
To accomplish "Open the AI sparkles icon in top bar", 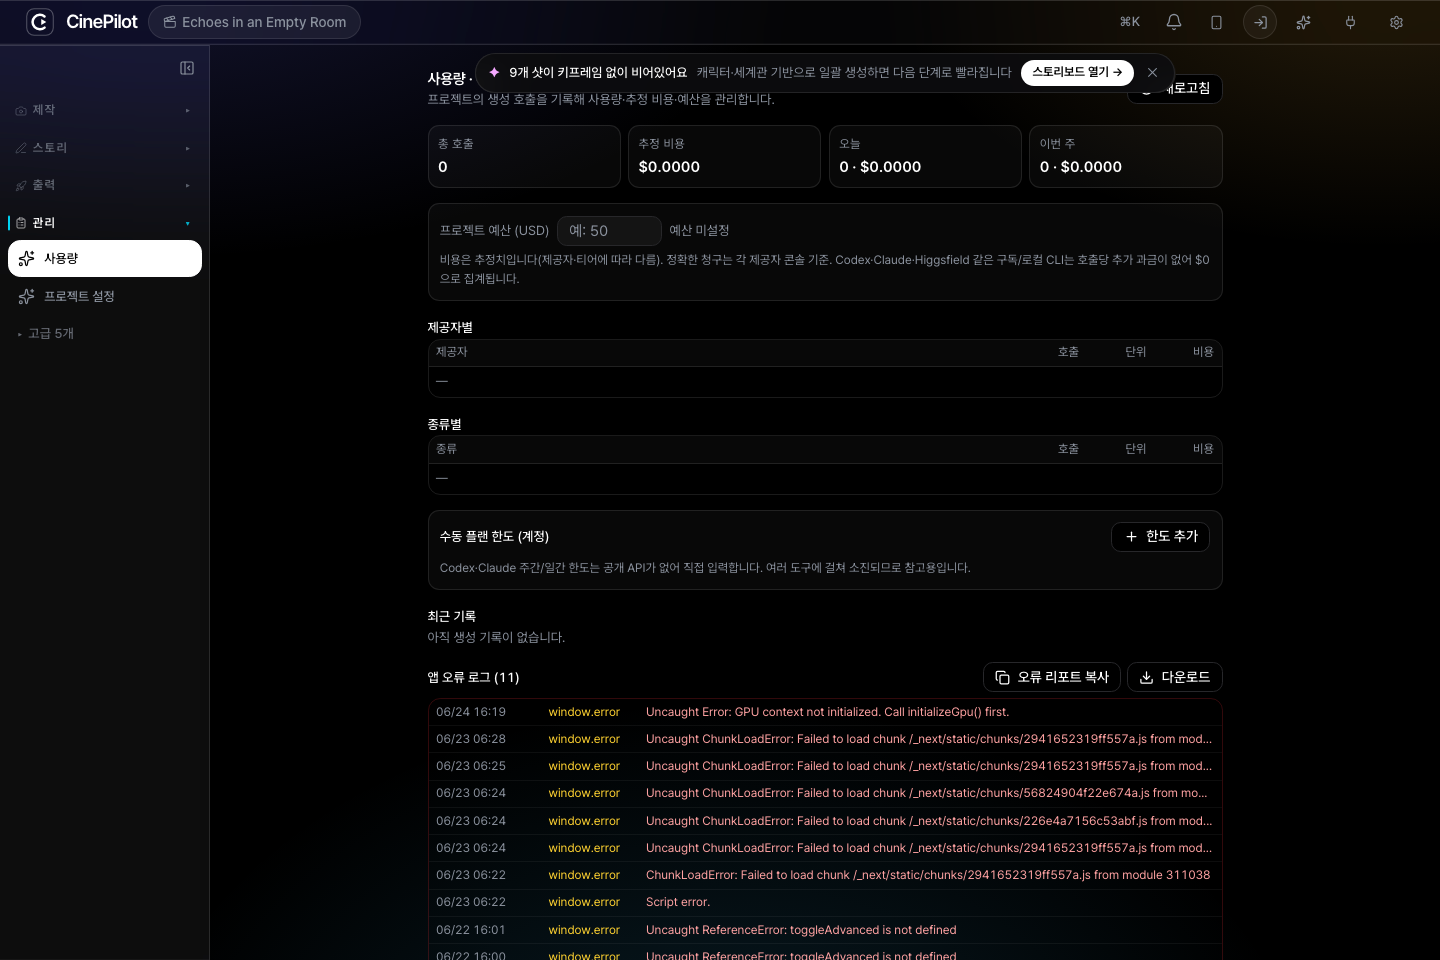I will click(1303, 22).
